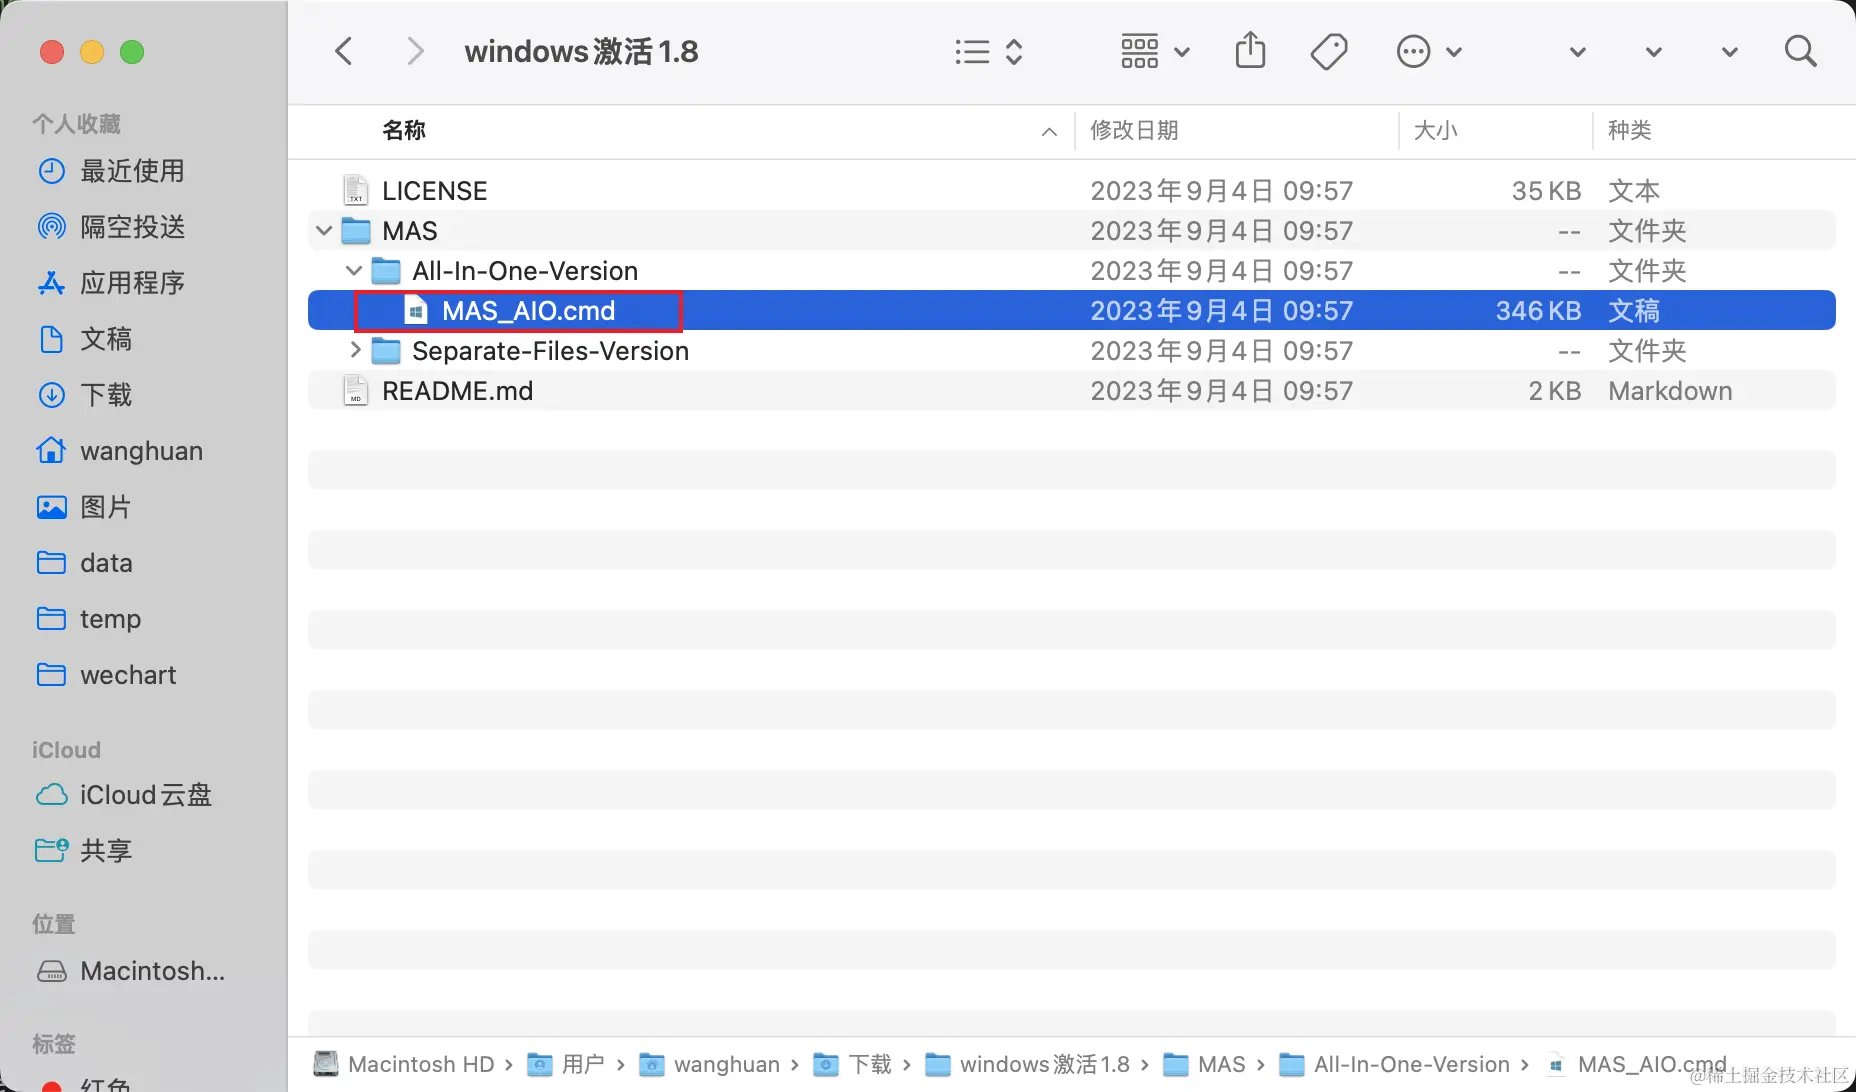
Task: Sort files by 种类 column
Action: coord(1629,130)
